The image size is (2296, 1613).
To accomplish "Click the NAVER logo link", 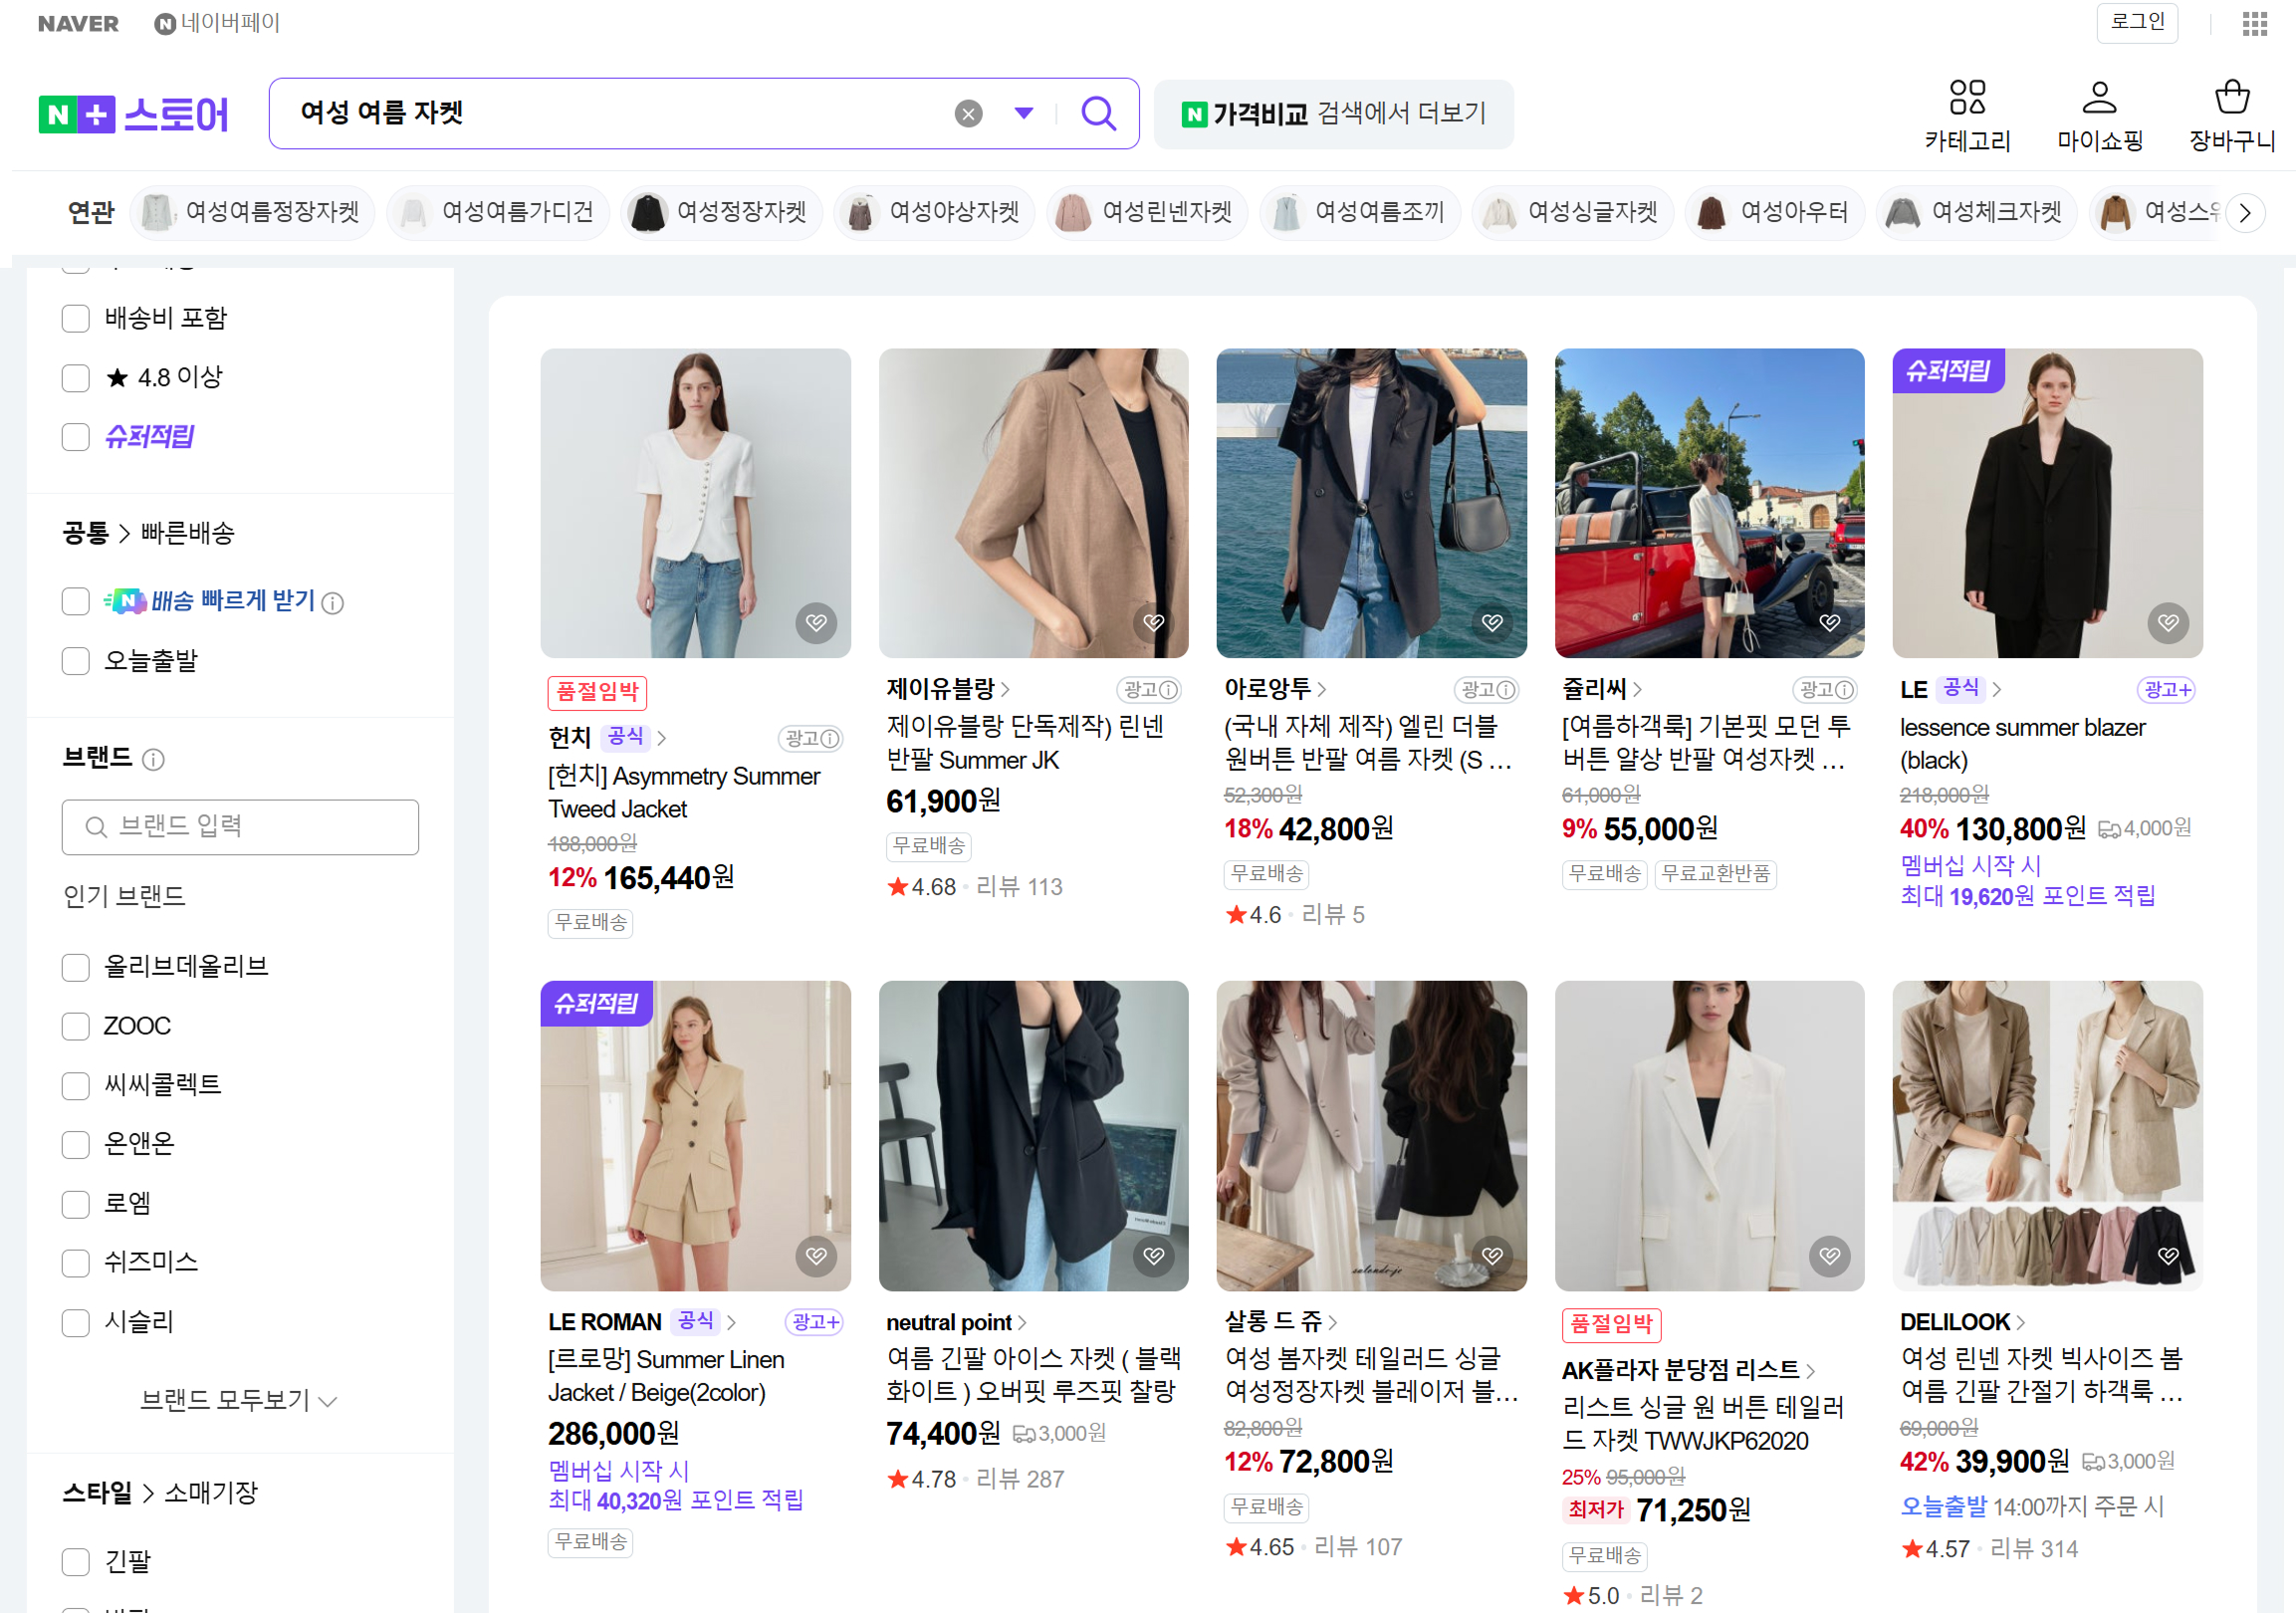I will tap(78, 23).
